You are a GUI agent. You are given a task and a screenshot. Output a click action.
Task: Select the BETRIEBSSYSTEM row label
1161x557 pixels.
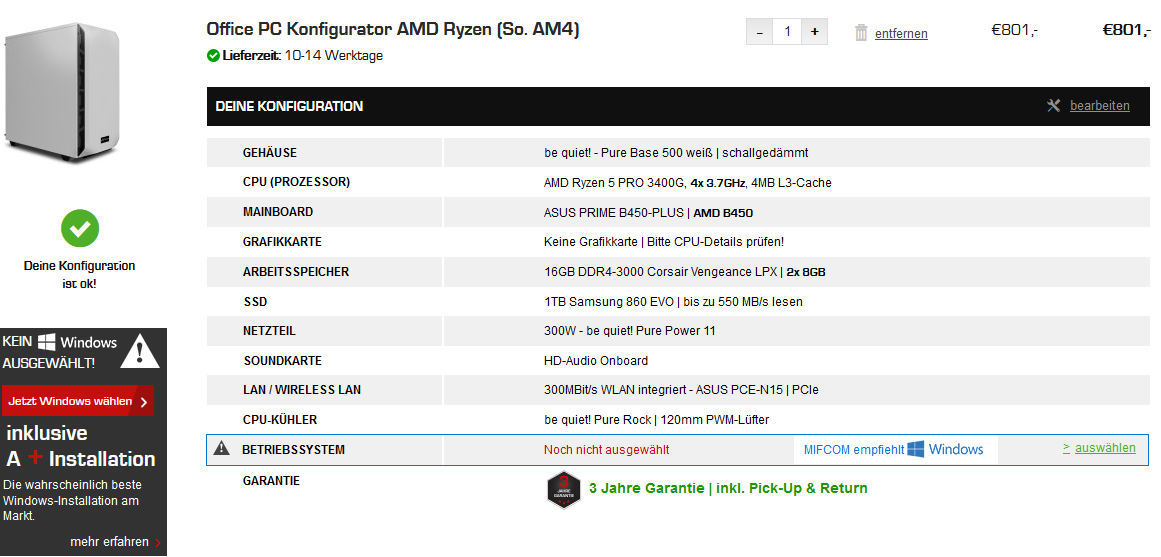pyautogui.click(x=293, y=450)
